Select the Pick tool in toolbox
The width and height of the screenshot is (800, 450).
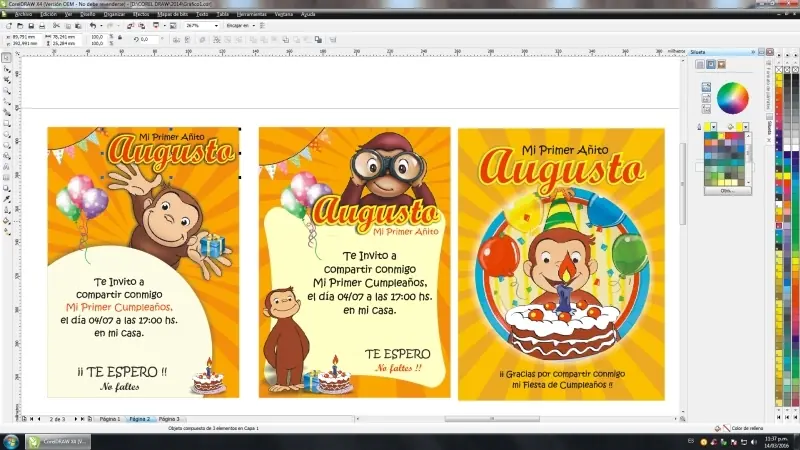point(7,58)
